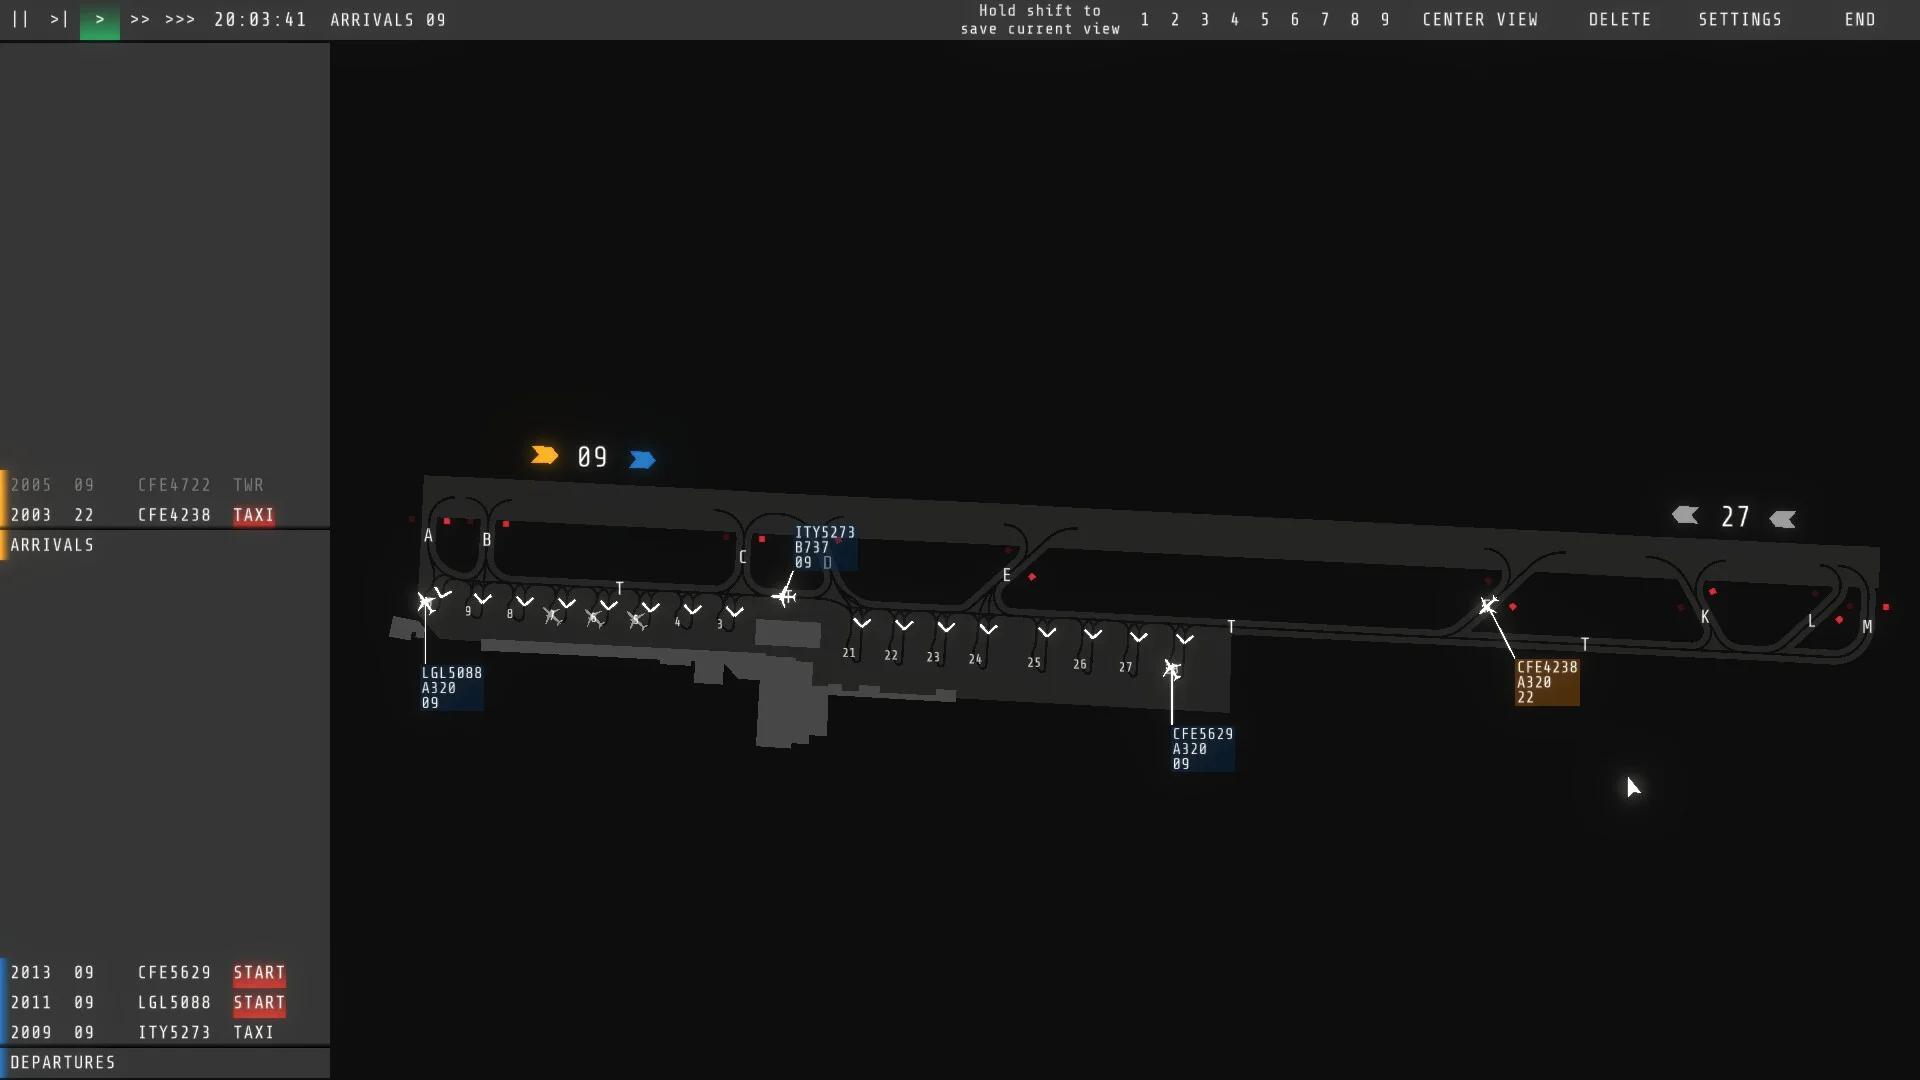This screenshot has height=1080, width=1920.
Task: Toggle the orange arrival arrow at runway 09
Action: click(x=545, y=455)
